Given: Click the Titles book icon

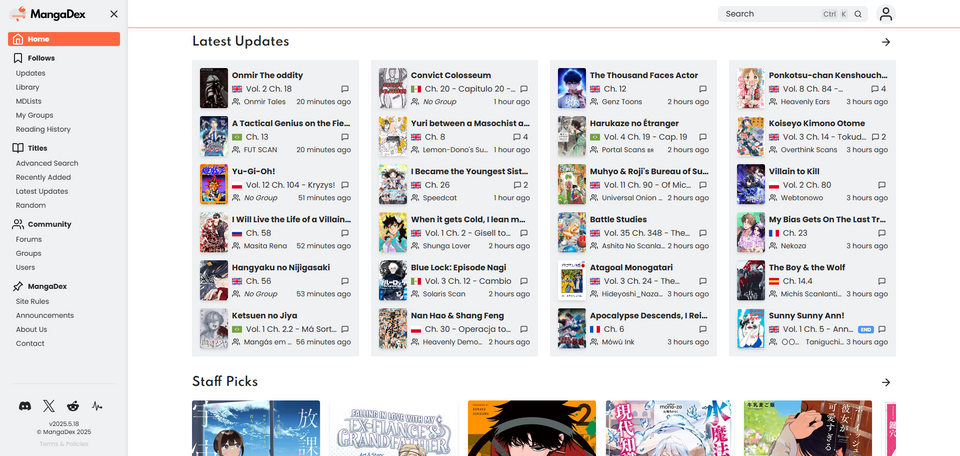Looking at the screenshot, I should tap(18, 148).
